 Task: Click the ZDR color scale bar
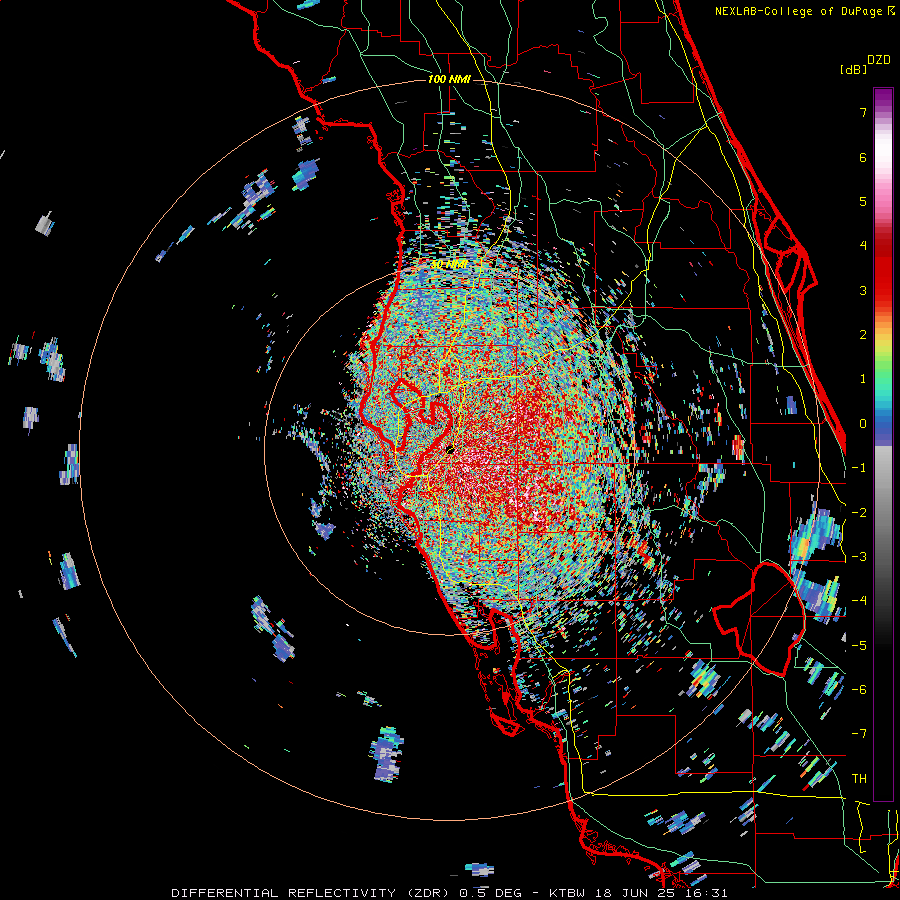883,444
